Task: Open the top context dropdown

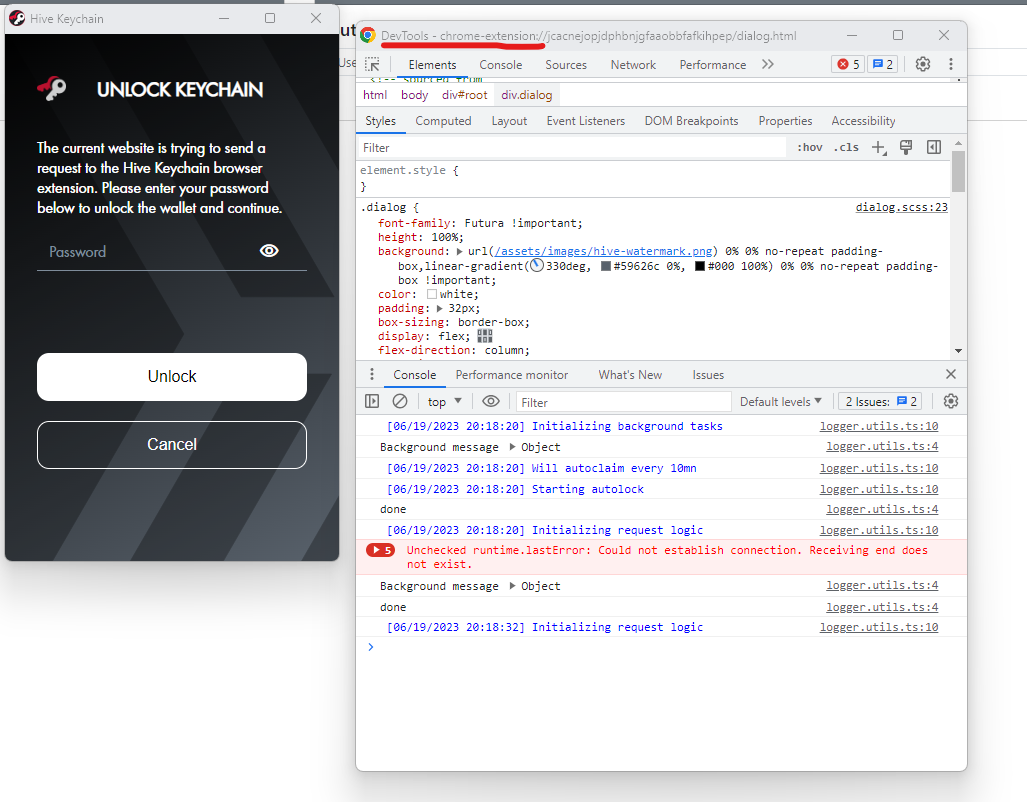Action: (x=445, y=402)
